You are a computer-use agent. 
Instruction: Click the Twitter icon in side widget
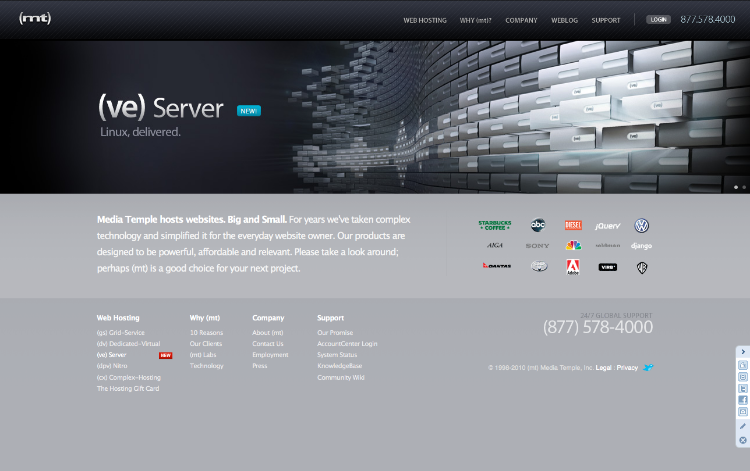[743, 388]
